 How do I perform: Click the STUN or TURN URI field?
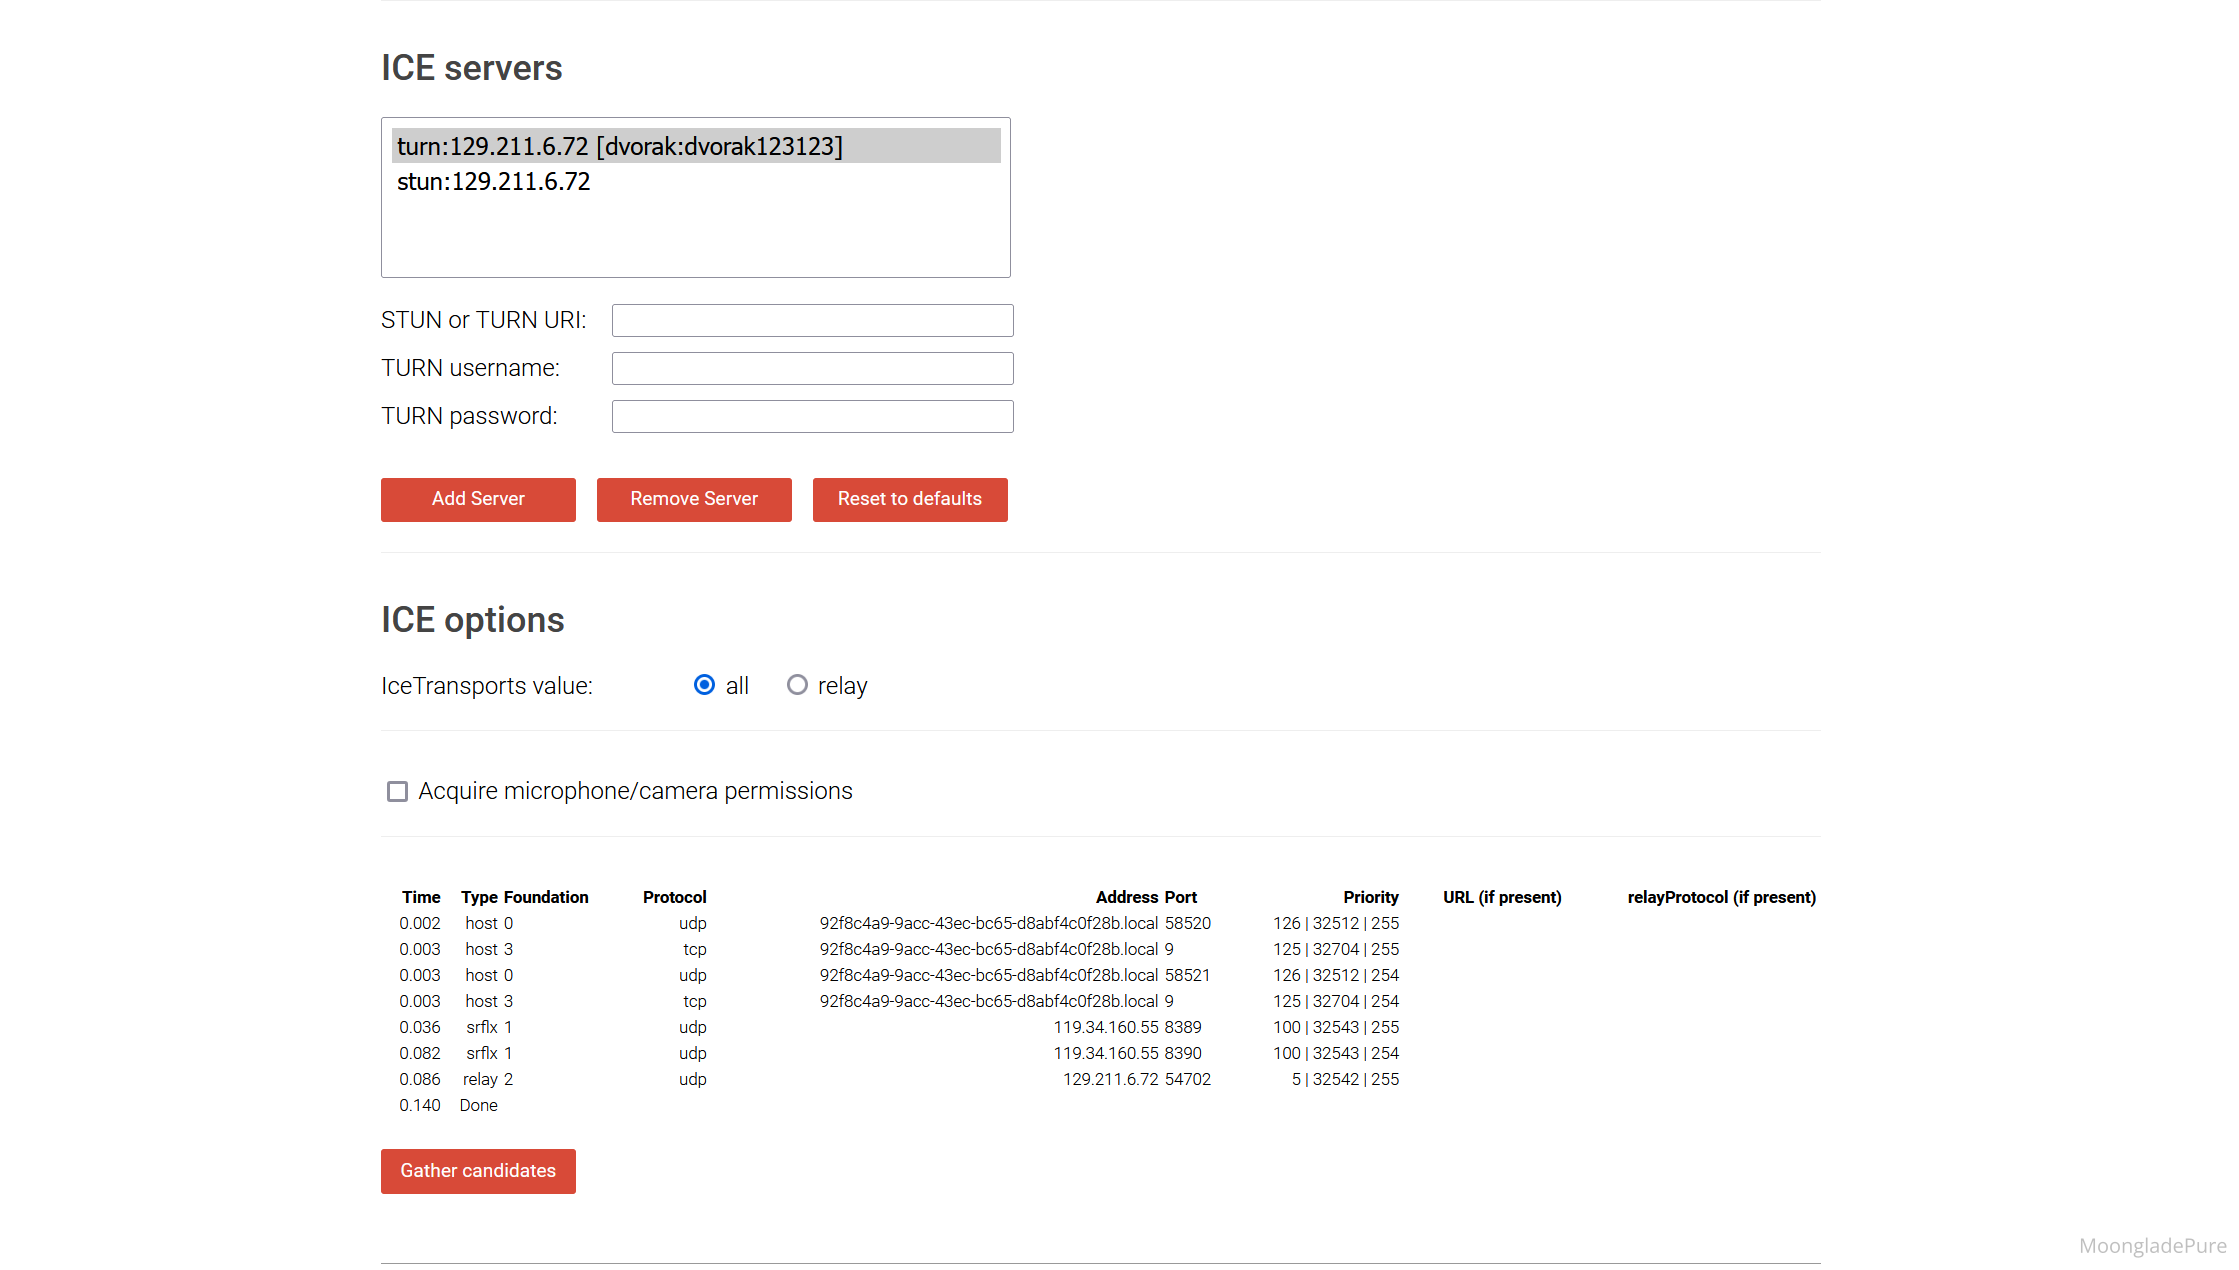point(812,320)
